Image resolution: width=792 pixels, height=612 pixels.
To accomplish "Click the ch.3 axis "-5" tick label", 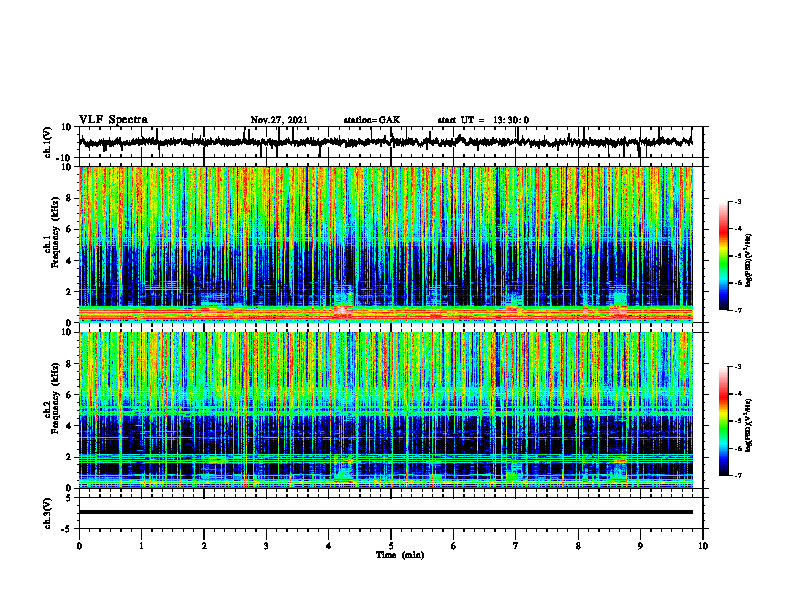I will pyautogui.click(x=68, y=529).
